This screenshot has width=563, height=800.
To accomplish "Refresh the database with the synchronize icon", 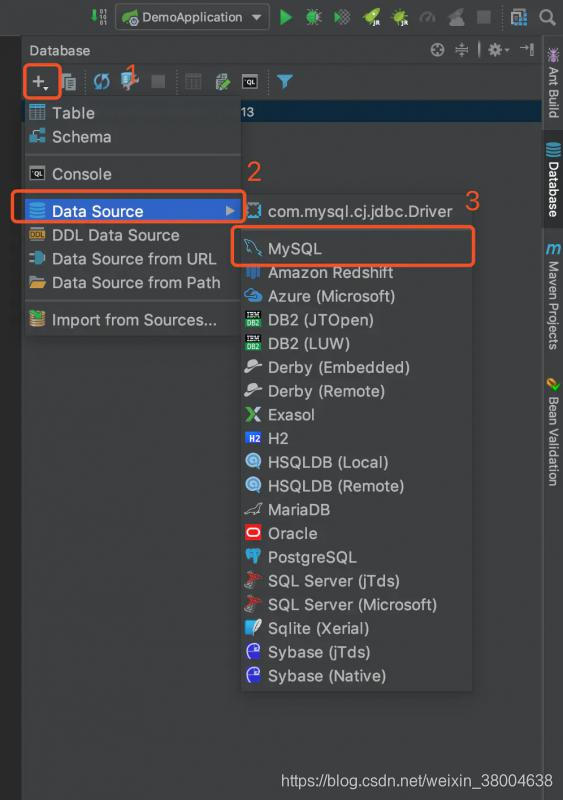I will tap(102, 82).
